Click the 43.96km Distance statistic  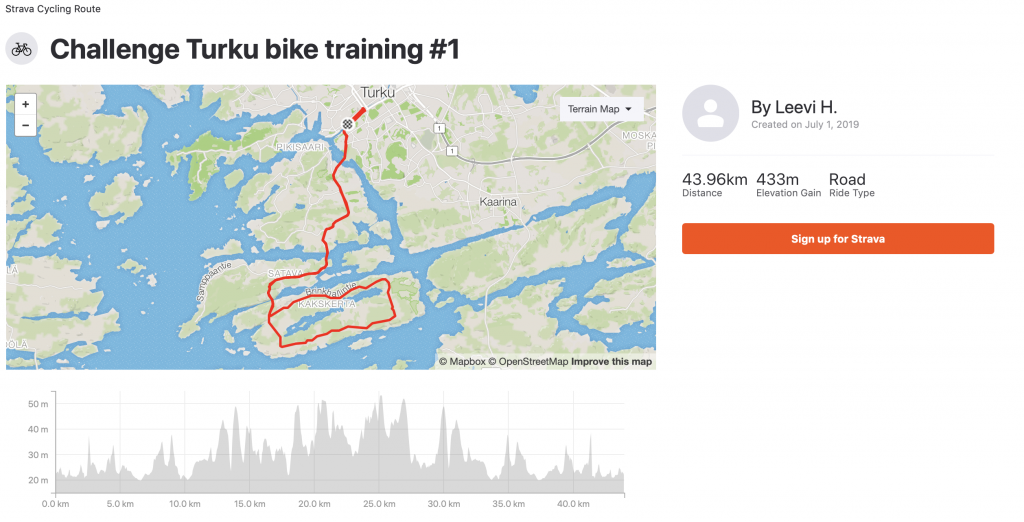coord(714,184)
